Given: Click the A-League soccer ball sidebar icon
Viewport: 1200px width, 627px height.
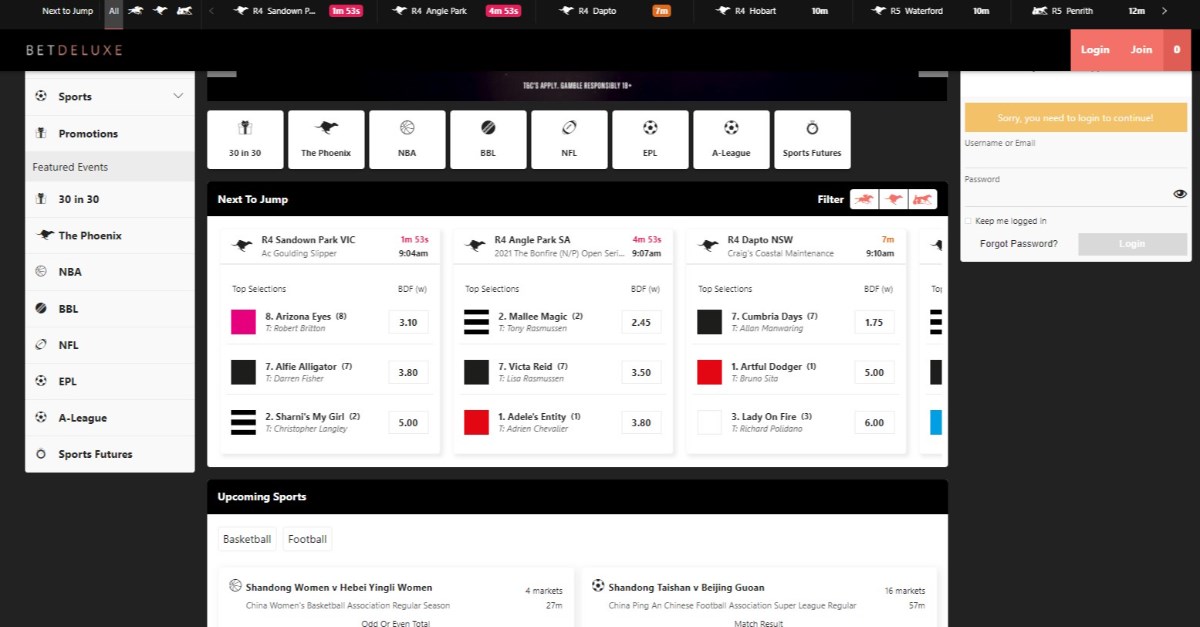Looking at the screenshot, I should coord(41,417).
